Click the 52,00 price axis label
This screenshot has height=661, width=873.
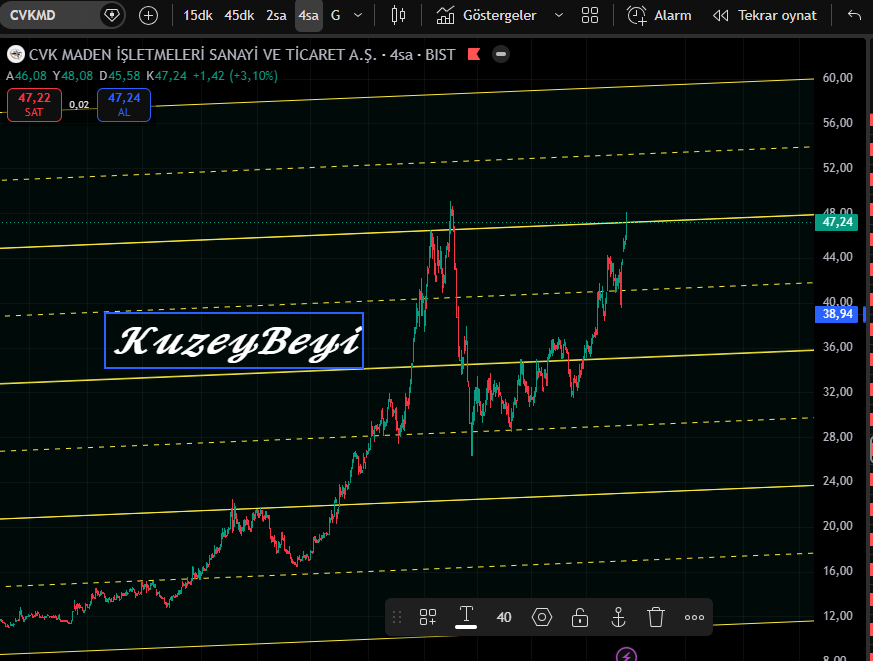click(837, 168)
